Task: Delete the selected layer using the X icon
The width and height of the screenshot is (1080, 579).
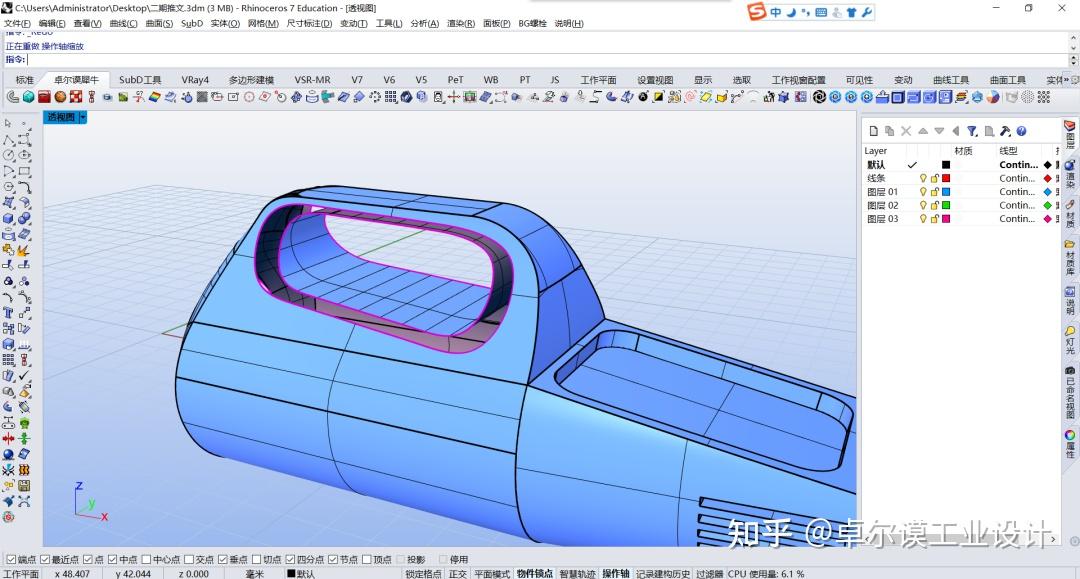Action: 906,131
